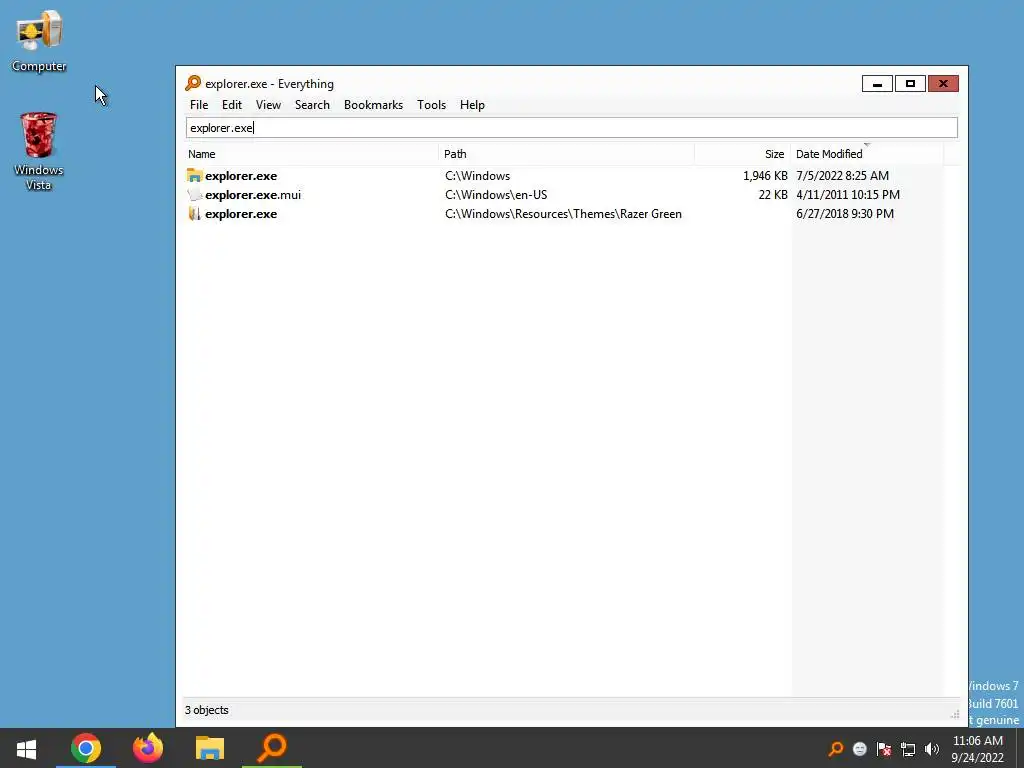The width and height of the screenshot is (1024, 768).
Task: Open the View menu
Action: click(268, 104)
